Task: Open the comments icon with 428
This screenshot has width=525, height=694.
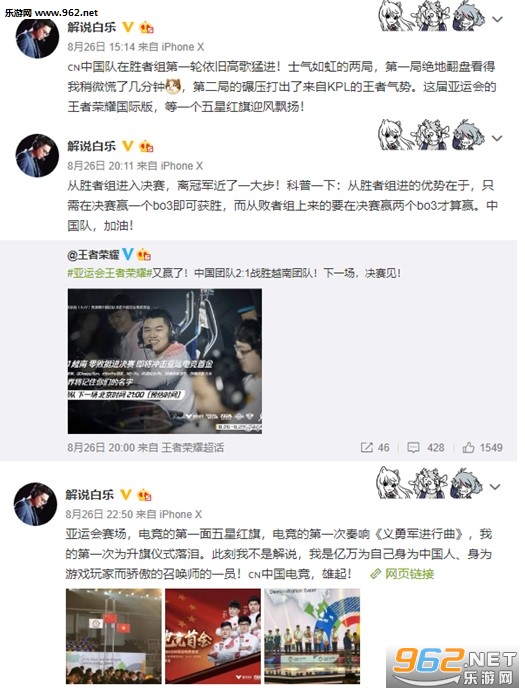Action: pos(413,447)
